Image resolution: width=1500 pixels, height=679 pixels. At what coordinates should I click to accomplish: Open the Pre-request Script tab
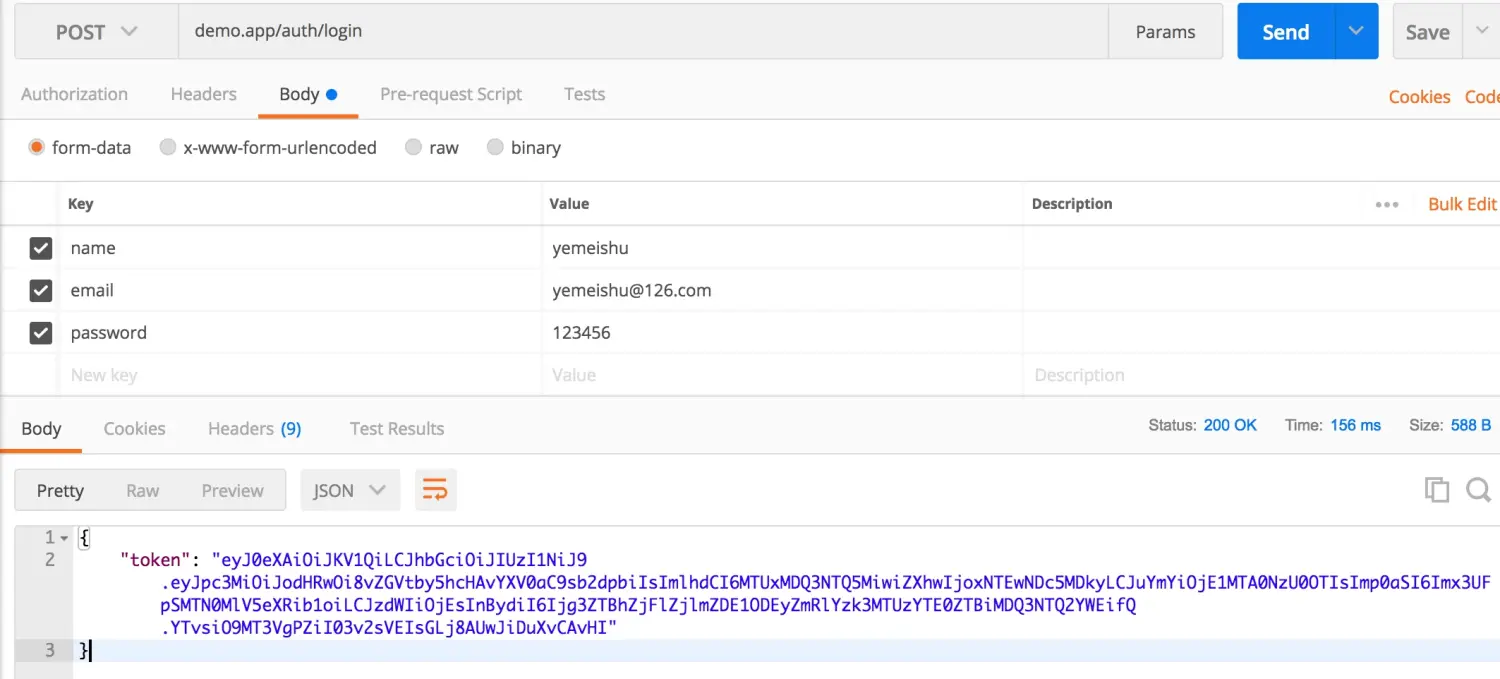click(x=451, y=94)
